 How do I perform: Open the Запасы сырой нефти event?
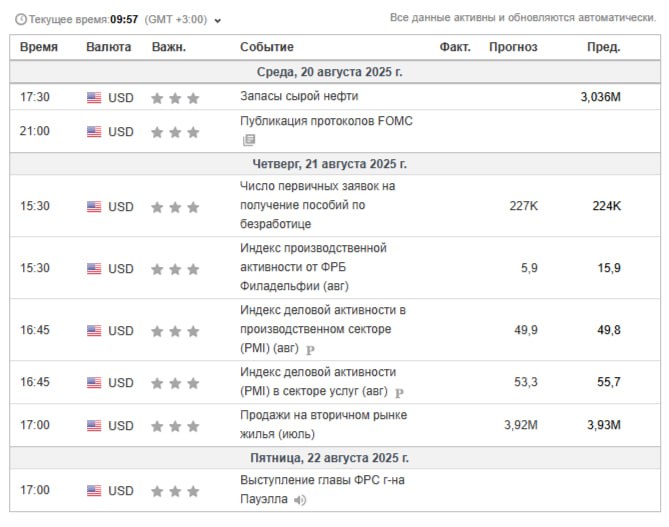[299, 96]
